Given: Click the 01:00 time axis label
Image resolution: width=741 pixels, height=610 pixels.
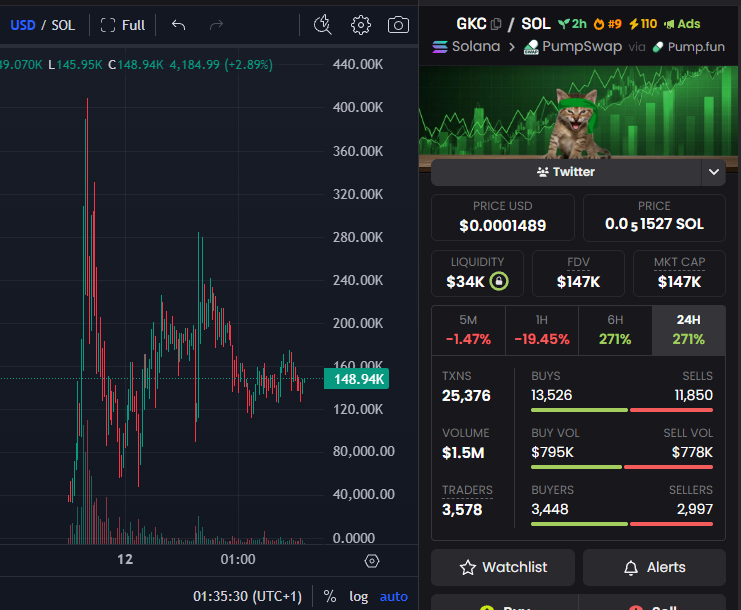Looking at the screenshot, I should 238,559.
